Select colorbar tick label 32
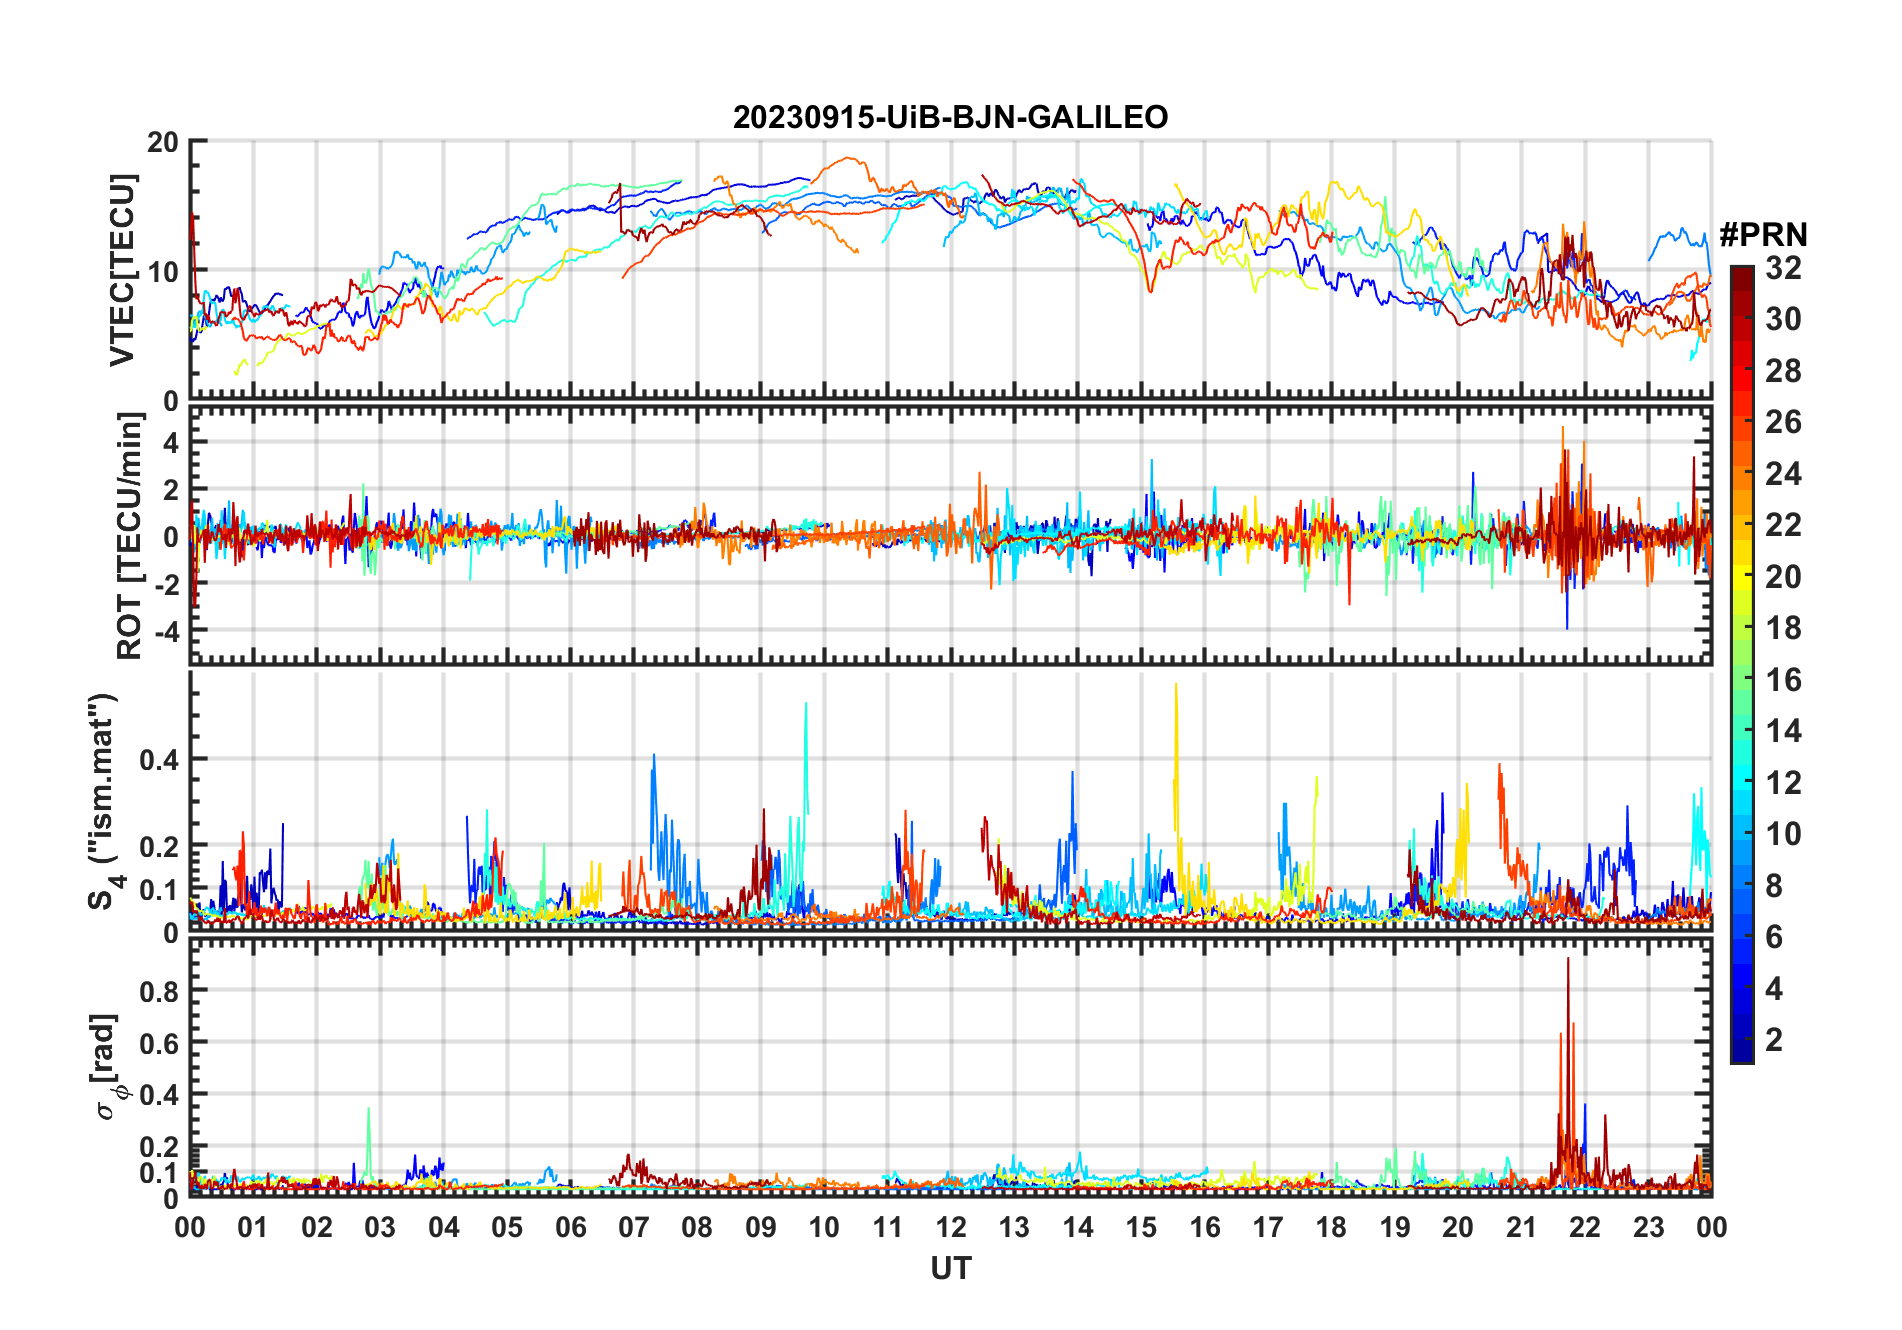Image resolution: width=1902 pixels, height=1330 pixels. tap(1783, 268)
